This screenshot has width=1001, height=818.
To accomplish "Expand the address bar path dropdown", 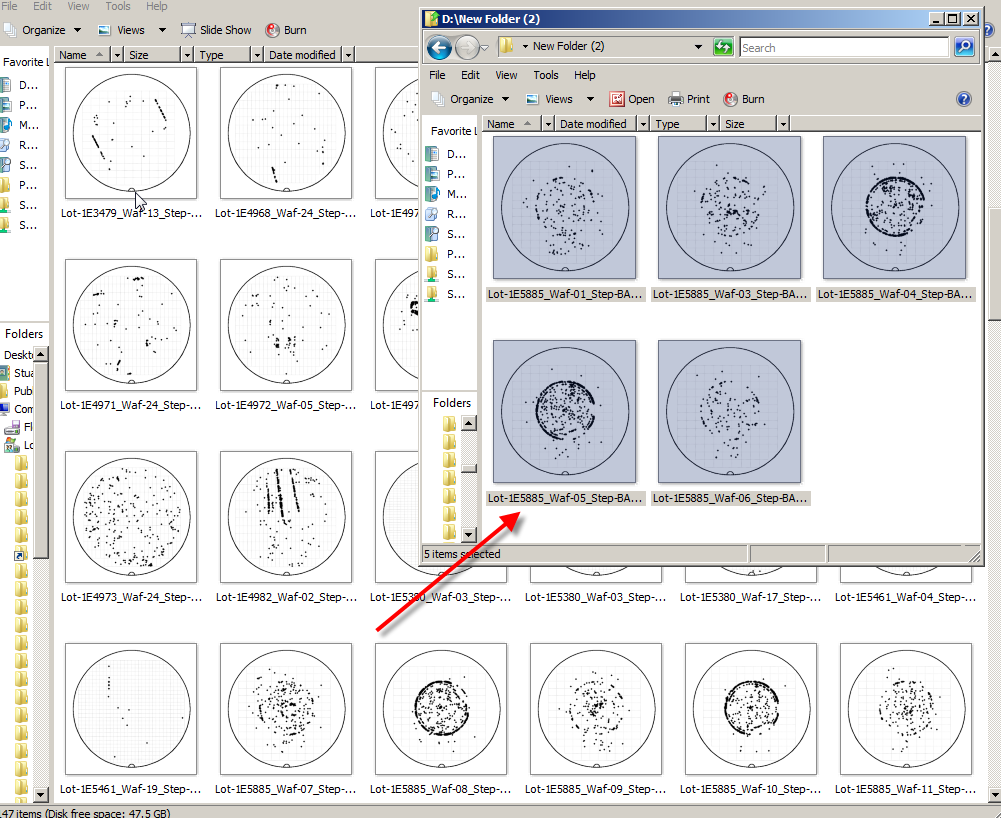I will pos(698,47).
